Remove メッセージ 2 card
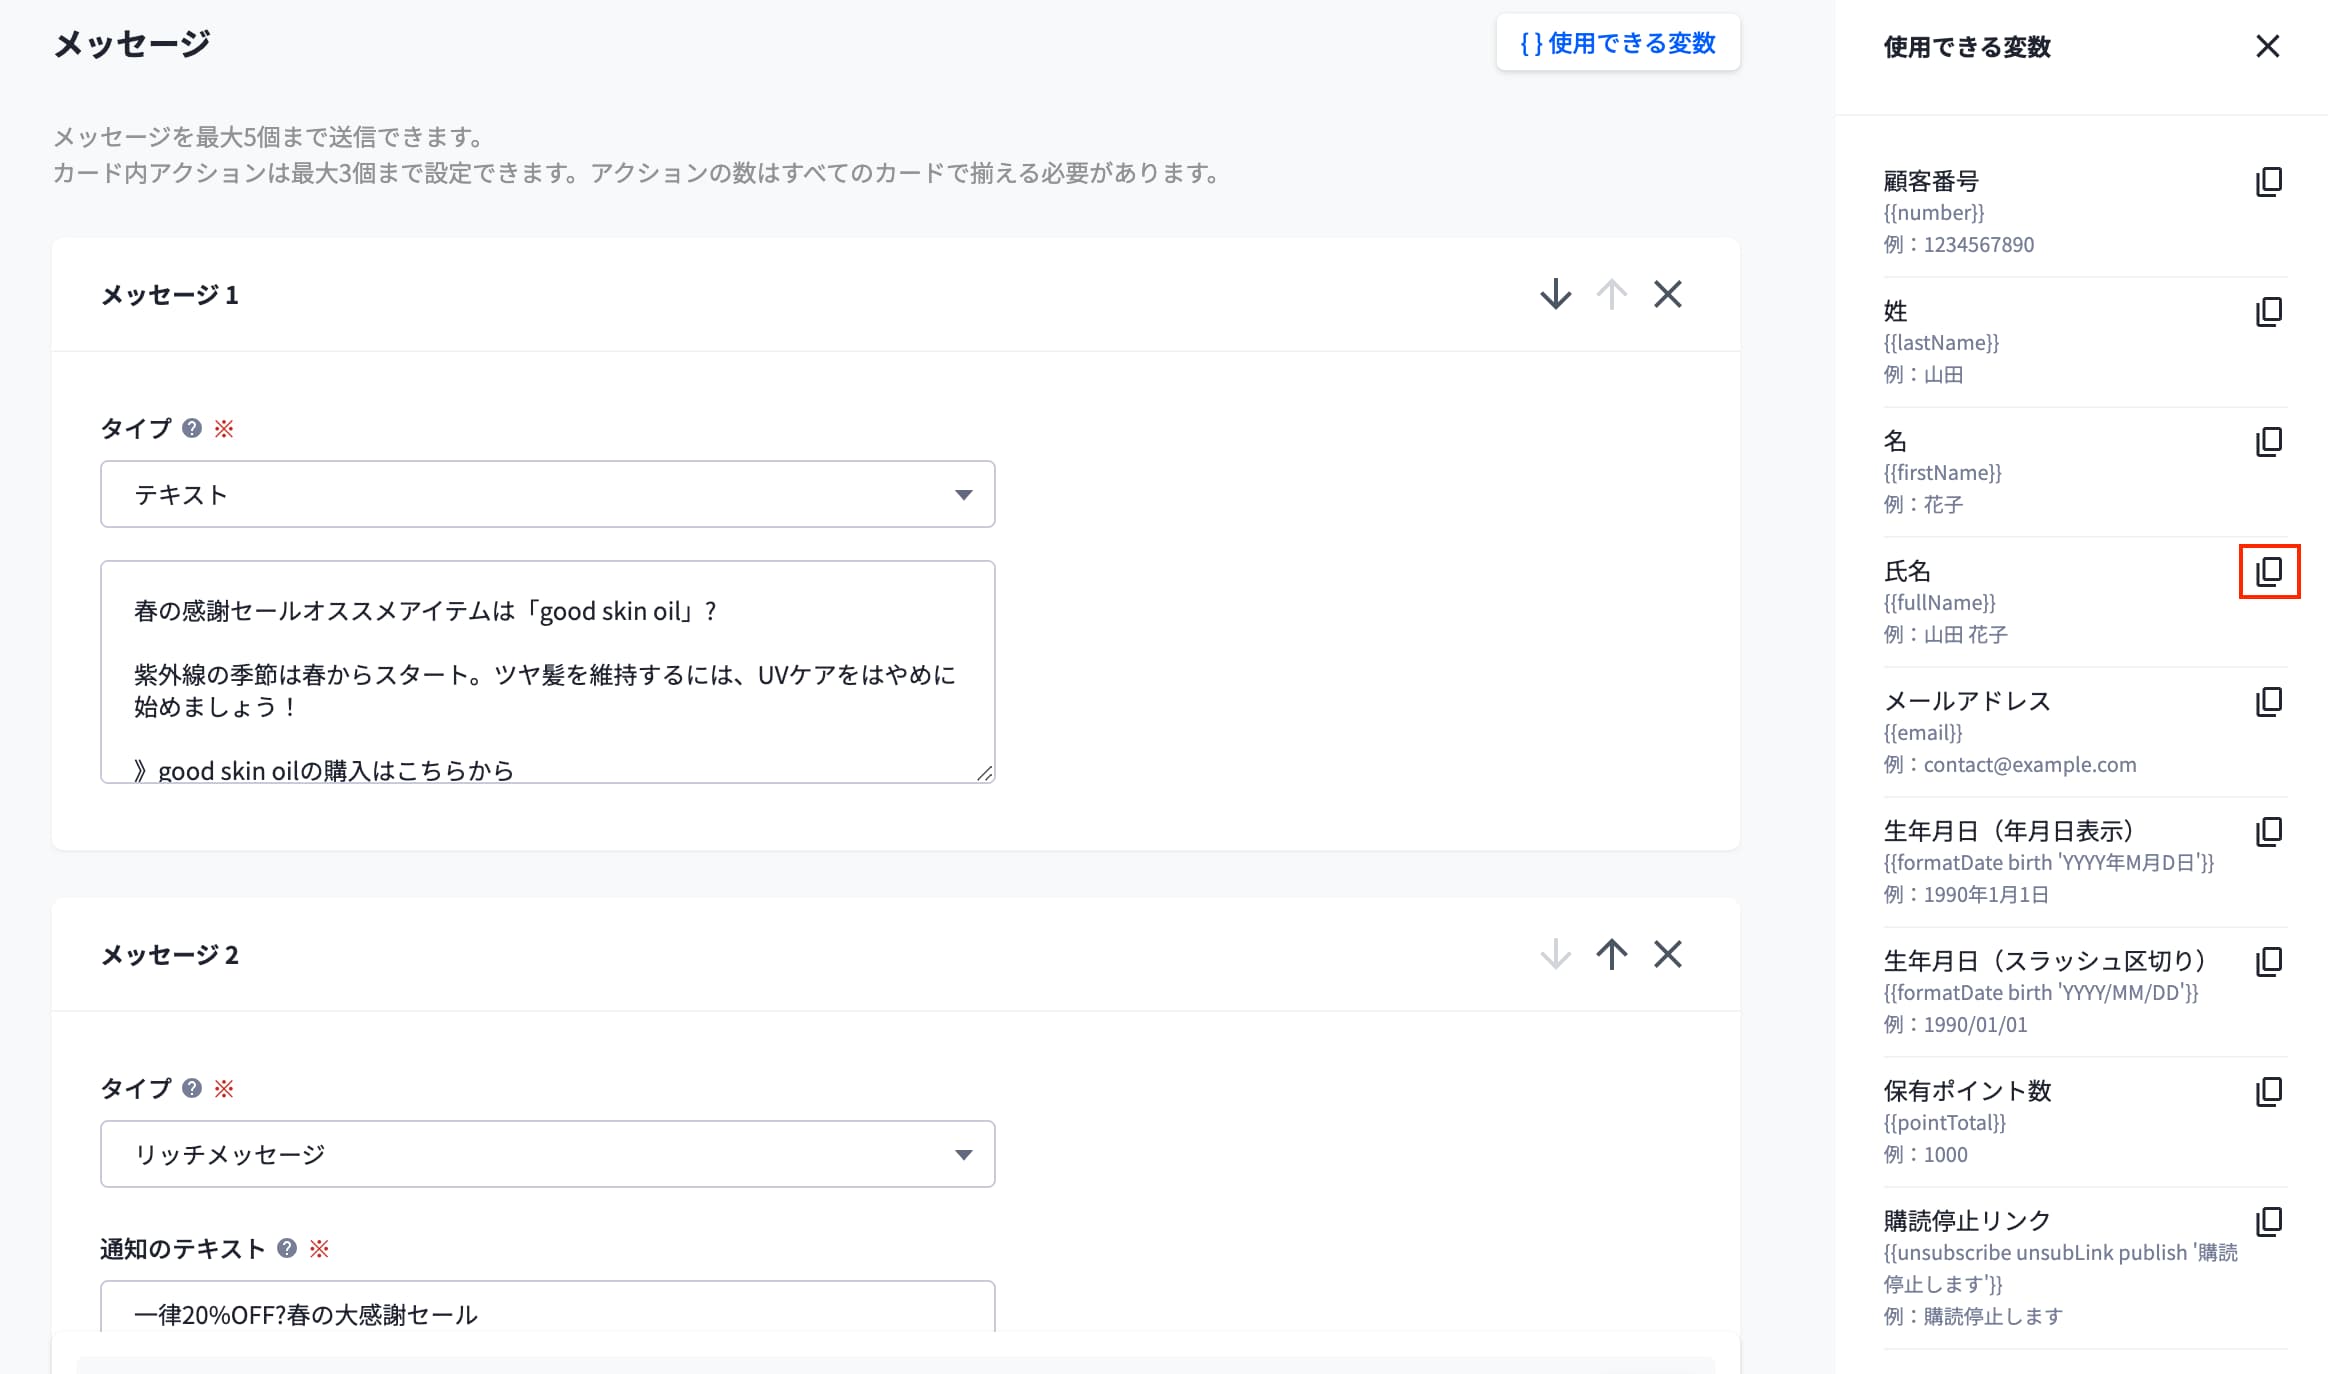Viewport: 2328px width, 1374px height. click(x=1667, y=955)
